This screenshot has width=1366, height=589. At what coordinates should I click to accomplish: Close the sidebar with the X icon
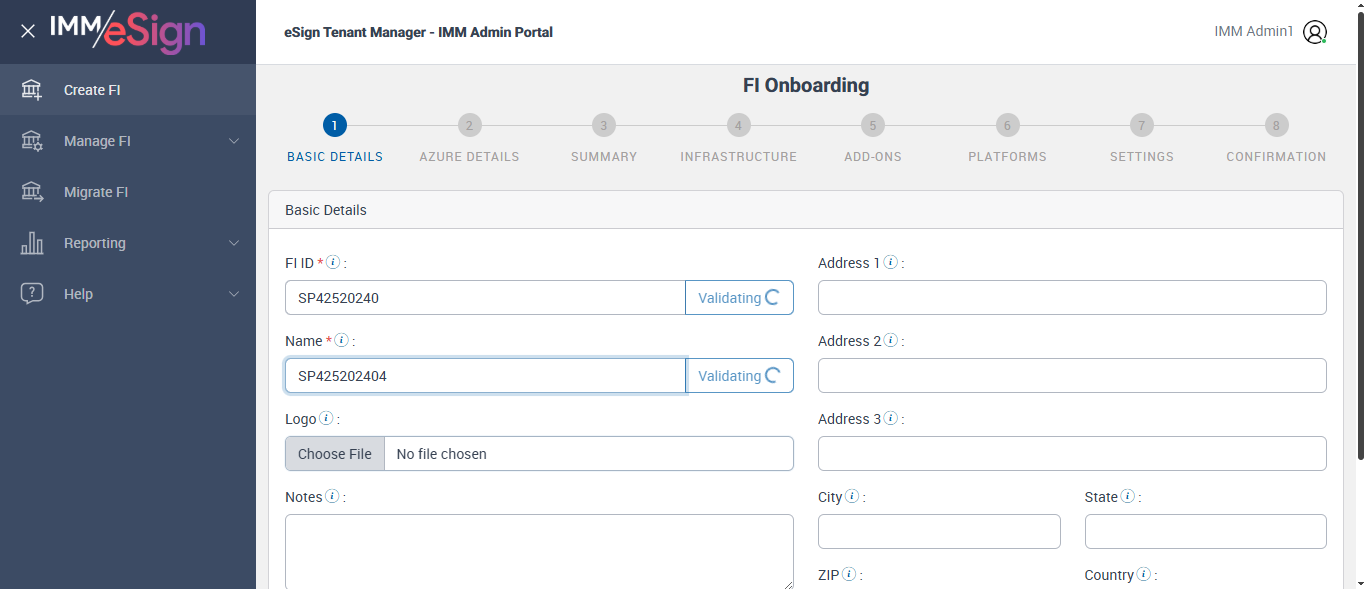[x=28, y=31]
